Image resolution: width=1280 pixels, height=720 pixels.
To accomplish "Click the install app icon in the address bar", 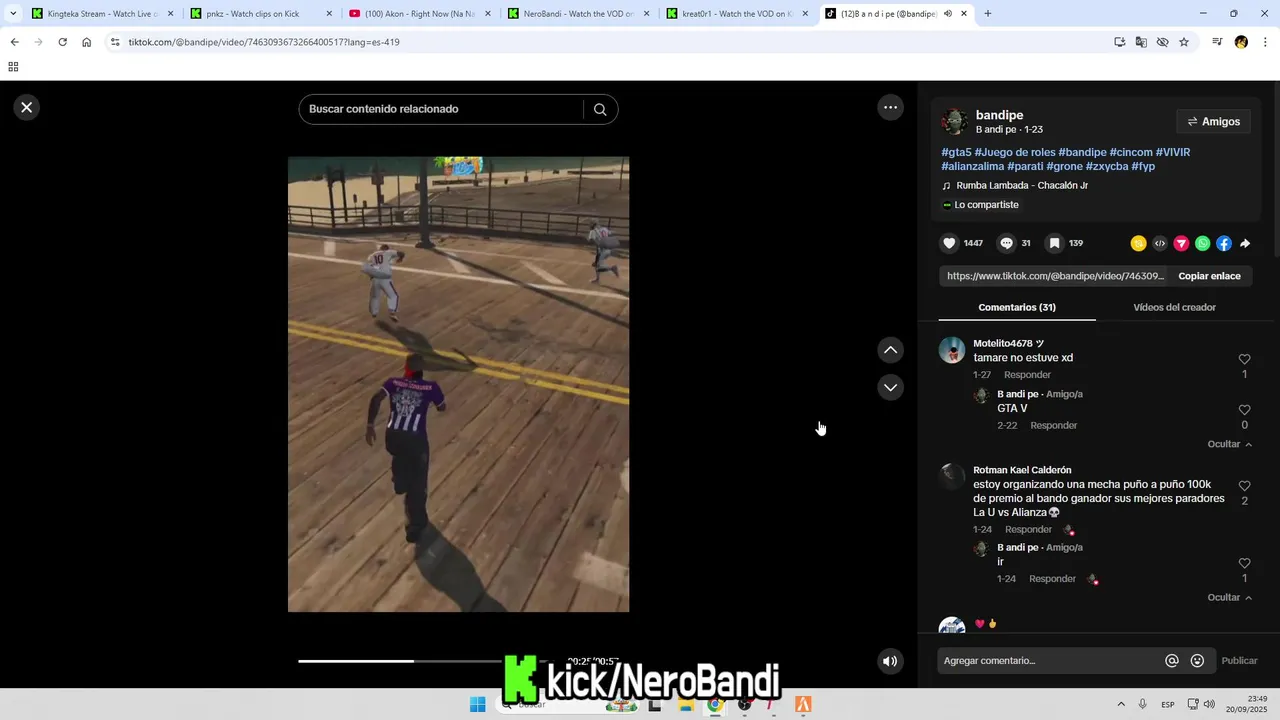I will pyautogui.click(x=1119, y=42).
